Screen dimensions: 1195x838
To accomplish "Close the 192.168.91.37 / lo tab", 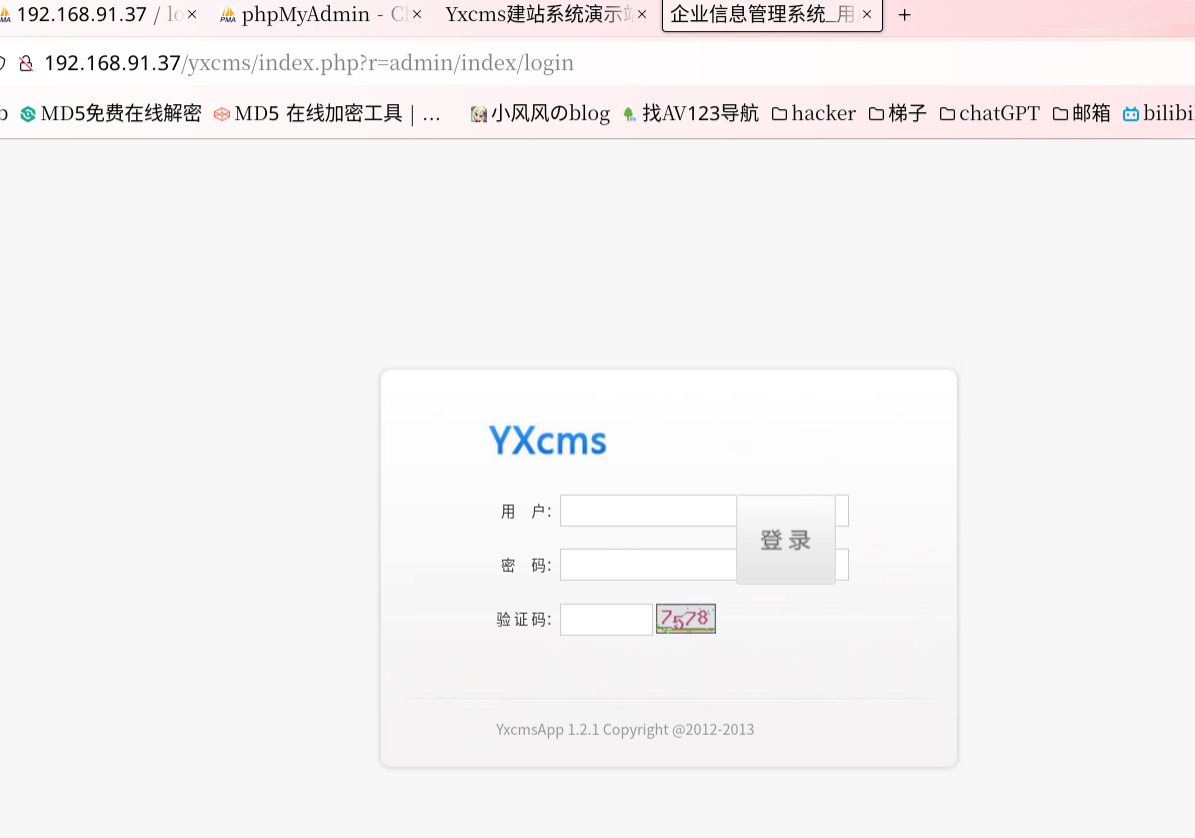I will [x=192, y=14].
